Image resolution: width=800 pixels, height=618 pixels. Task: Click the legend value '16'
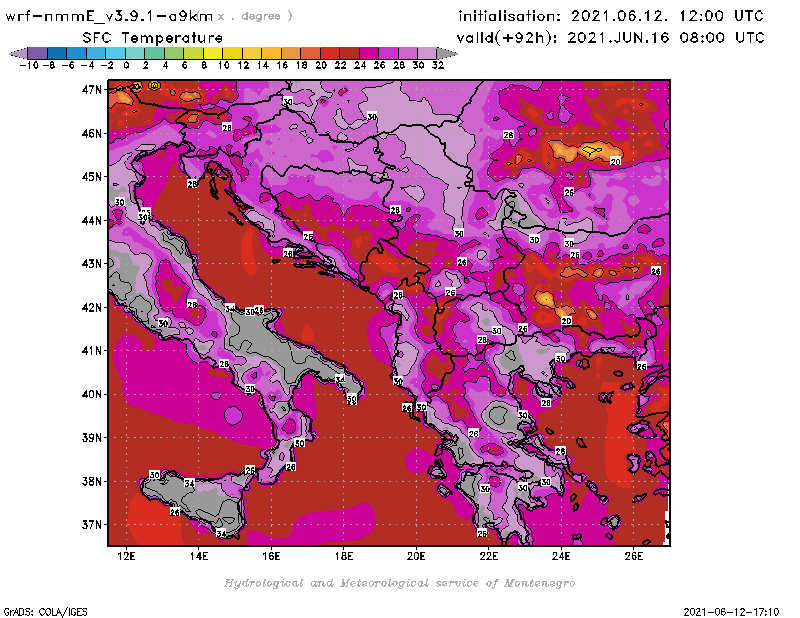(282, 65)
